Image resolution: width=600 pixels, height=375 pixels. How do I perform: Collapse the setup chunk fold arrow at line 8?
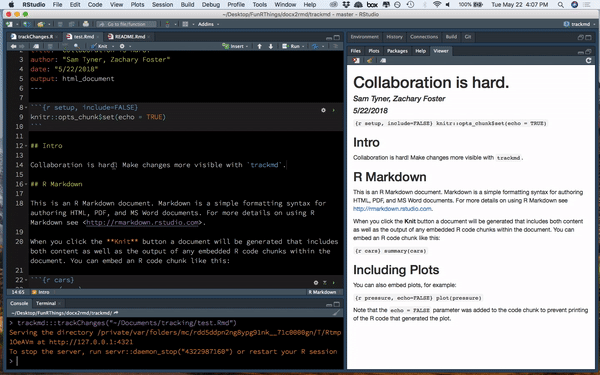coord(26,108)
